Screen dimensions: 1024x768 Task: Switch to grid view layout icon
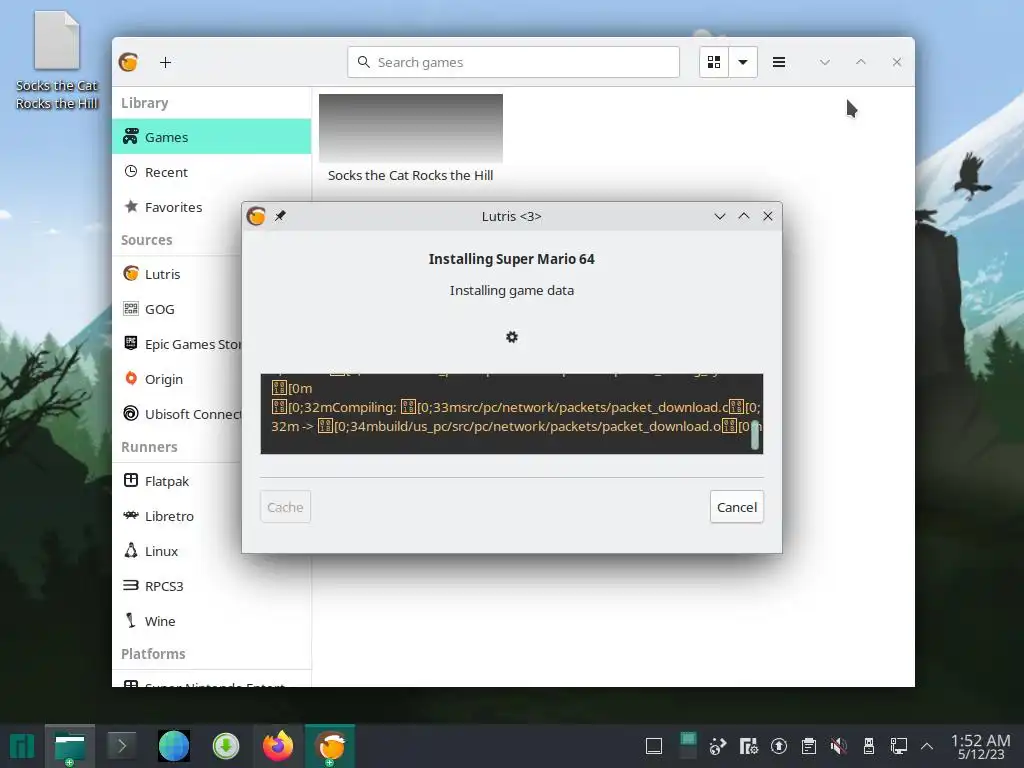coord(714,62)
